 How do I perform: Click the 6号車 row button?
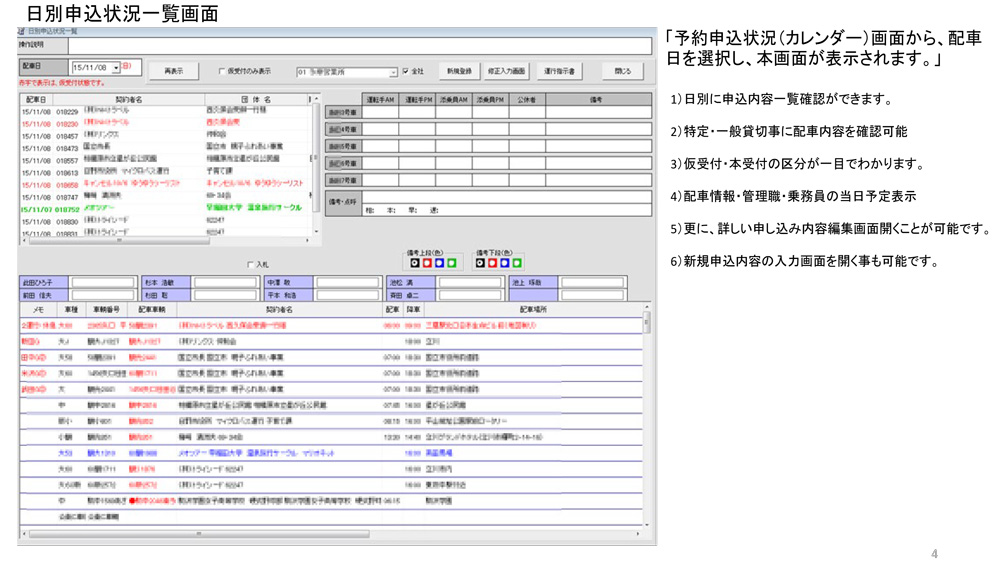pos(343,164)
